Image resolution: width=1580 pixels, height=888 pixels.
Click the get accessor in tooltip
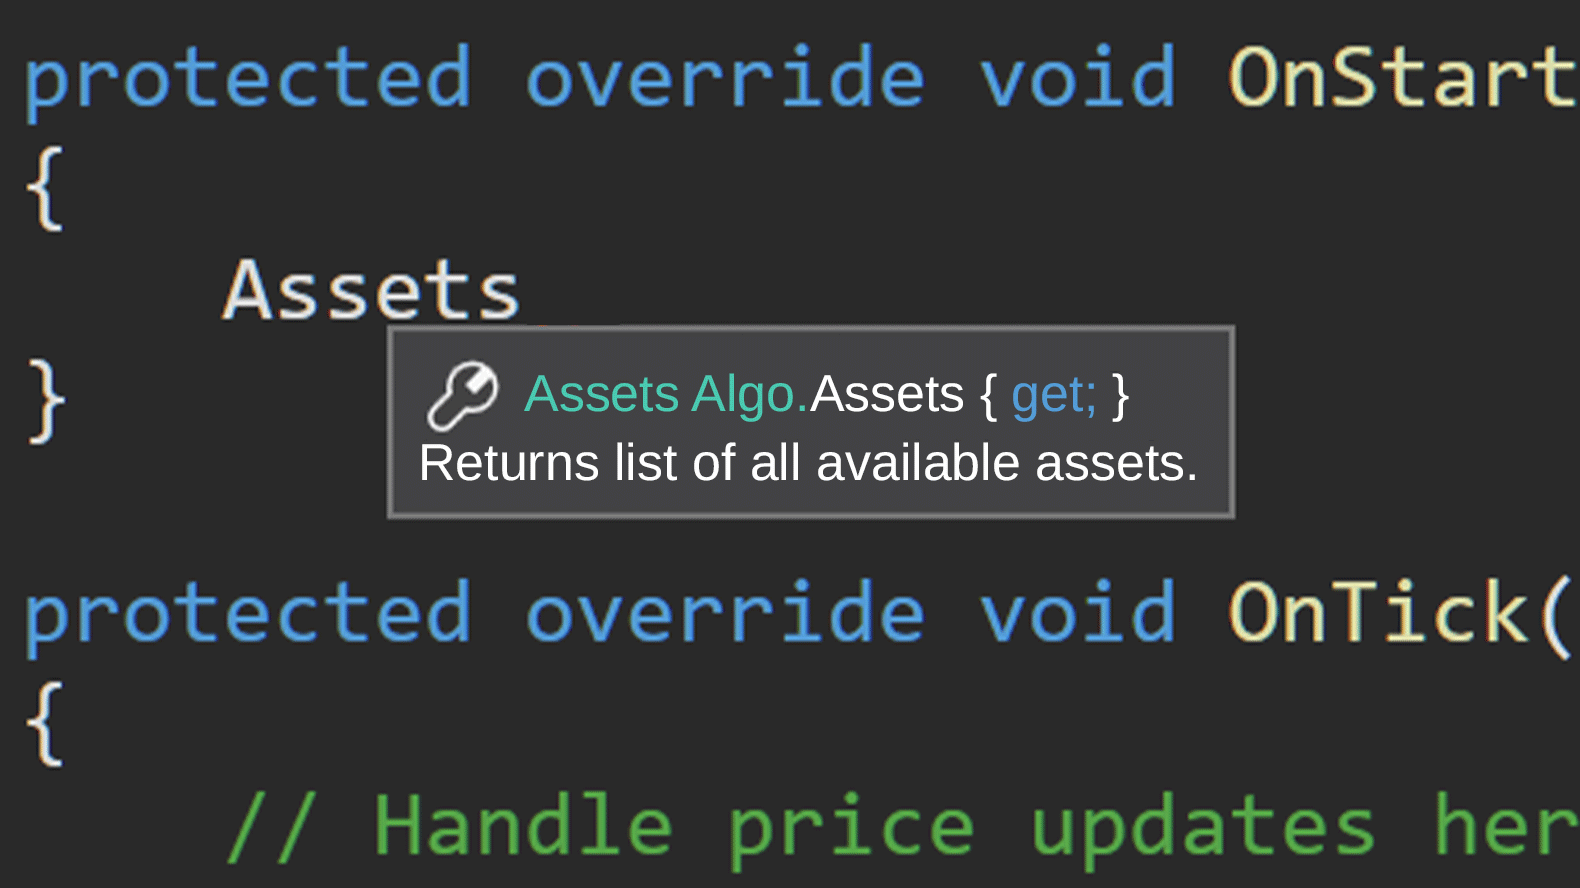pos(1054,396)
